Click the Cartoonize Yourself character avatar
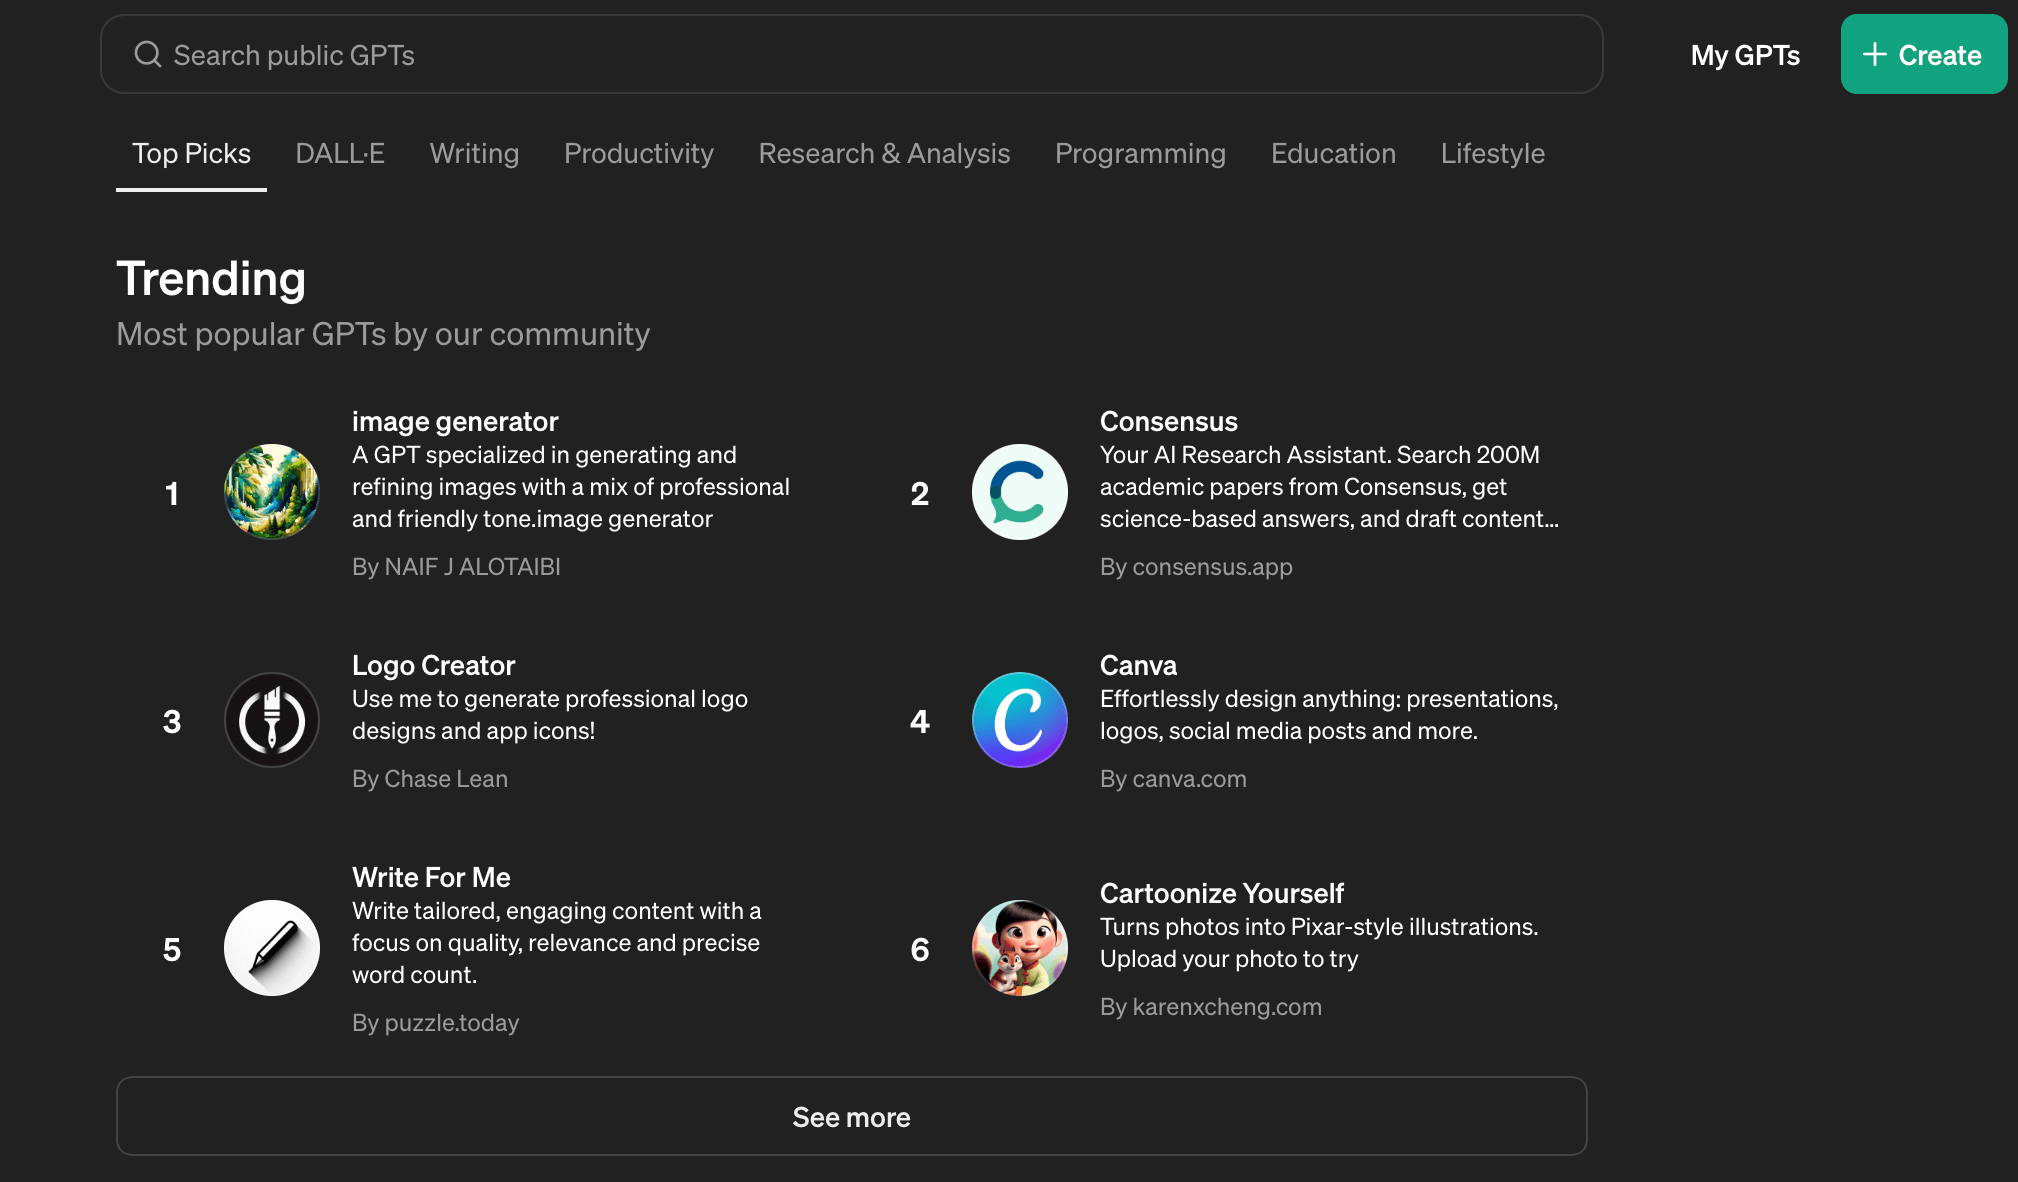The image size is (2018, 1182). pos(1019,948)
